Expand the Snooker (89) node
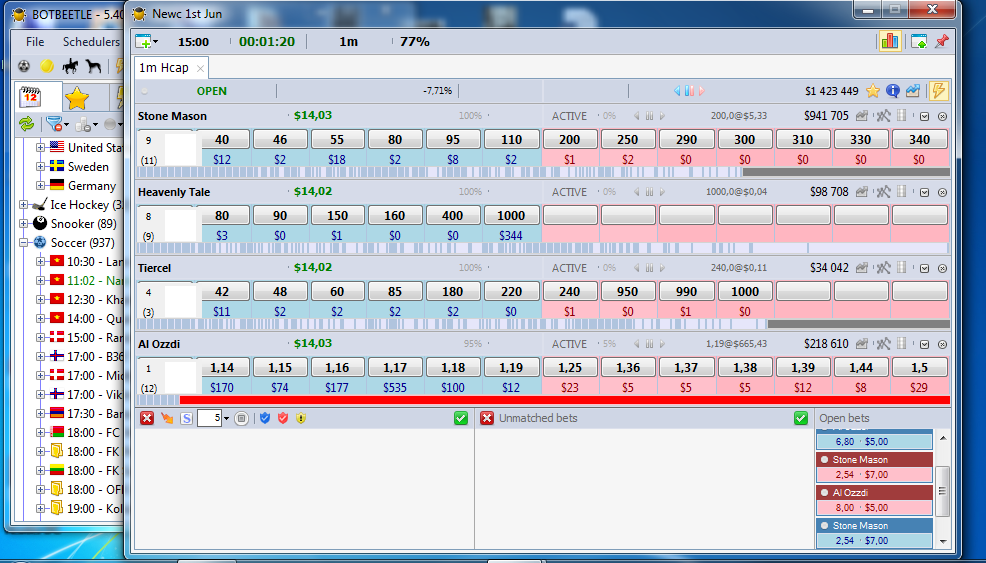The height and width of the screenshot is (563, 986). tap(23, 223)
